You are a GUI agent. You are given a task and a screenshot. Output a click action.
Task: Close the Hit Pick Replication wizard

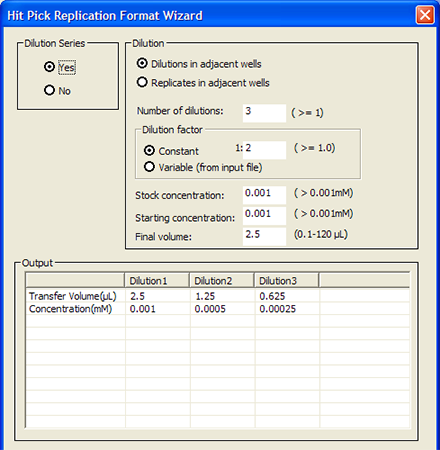click(425, 15)
